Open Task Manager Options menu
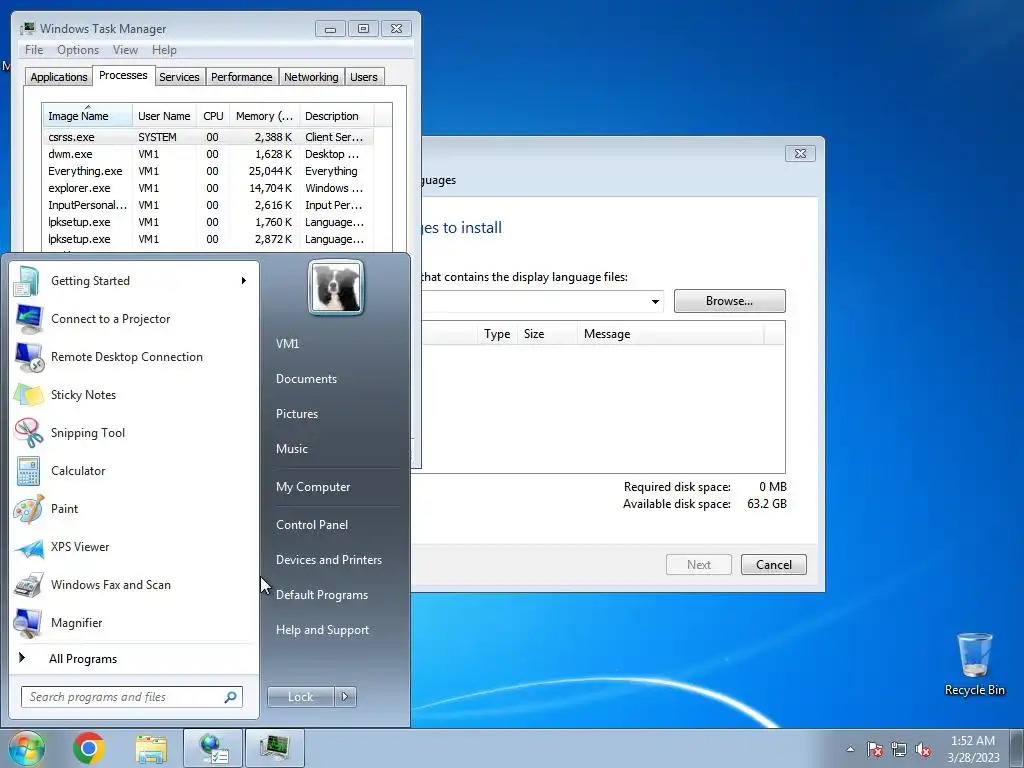This screenshot has height=768, width=1024. 78,50
